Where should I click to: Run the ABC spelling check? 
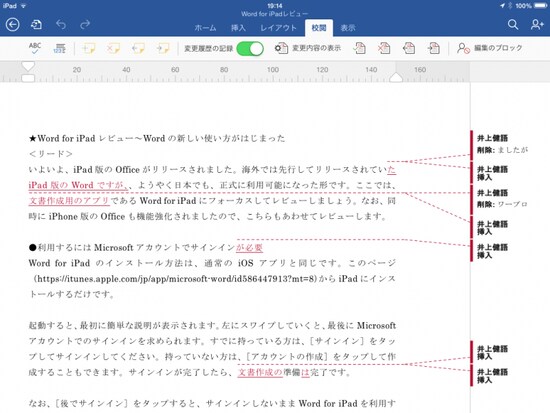pyautogui.click(x=35, y=48)
